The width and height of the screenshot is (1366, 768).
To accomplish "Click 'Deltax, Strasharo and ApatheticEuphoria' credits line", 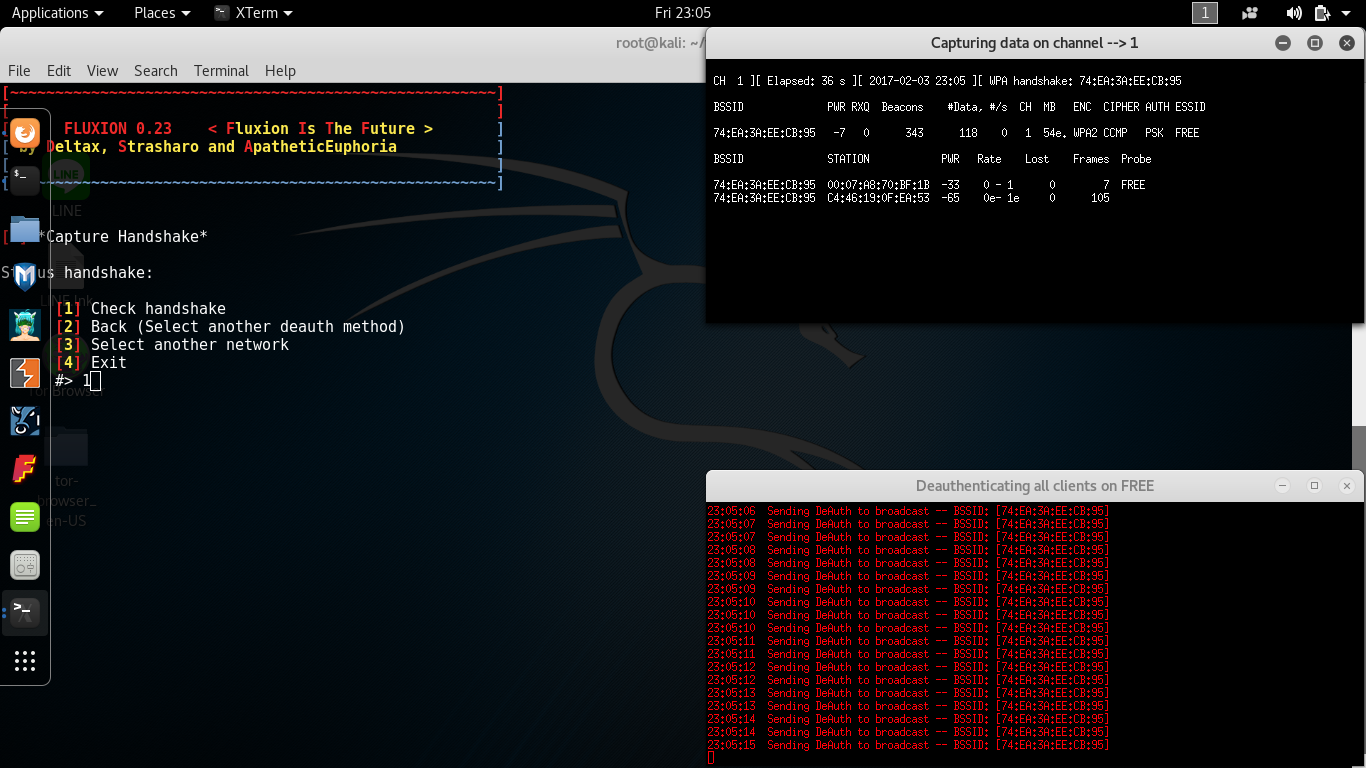I will point(221,147).
